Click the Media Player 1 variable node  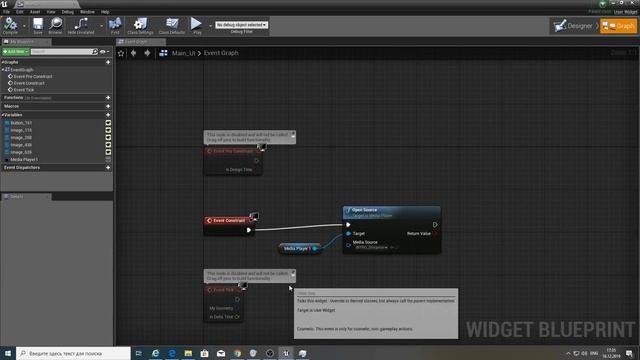pos(299,249)
